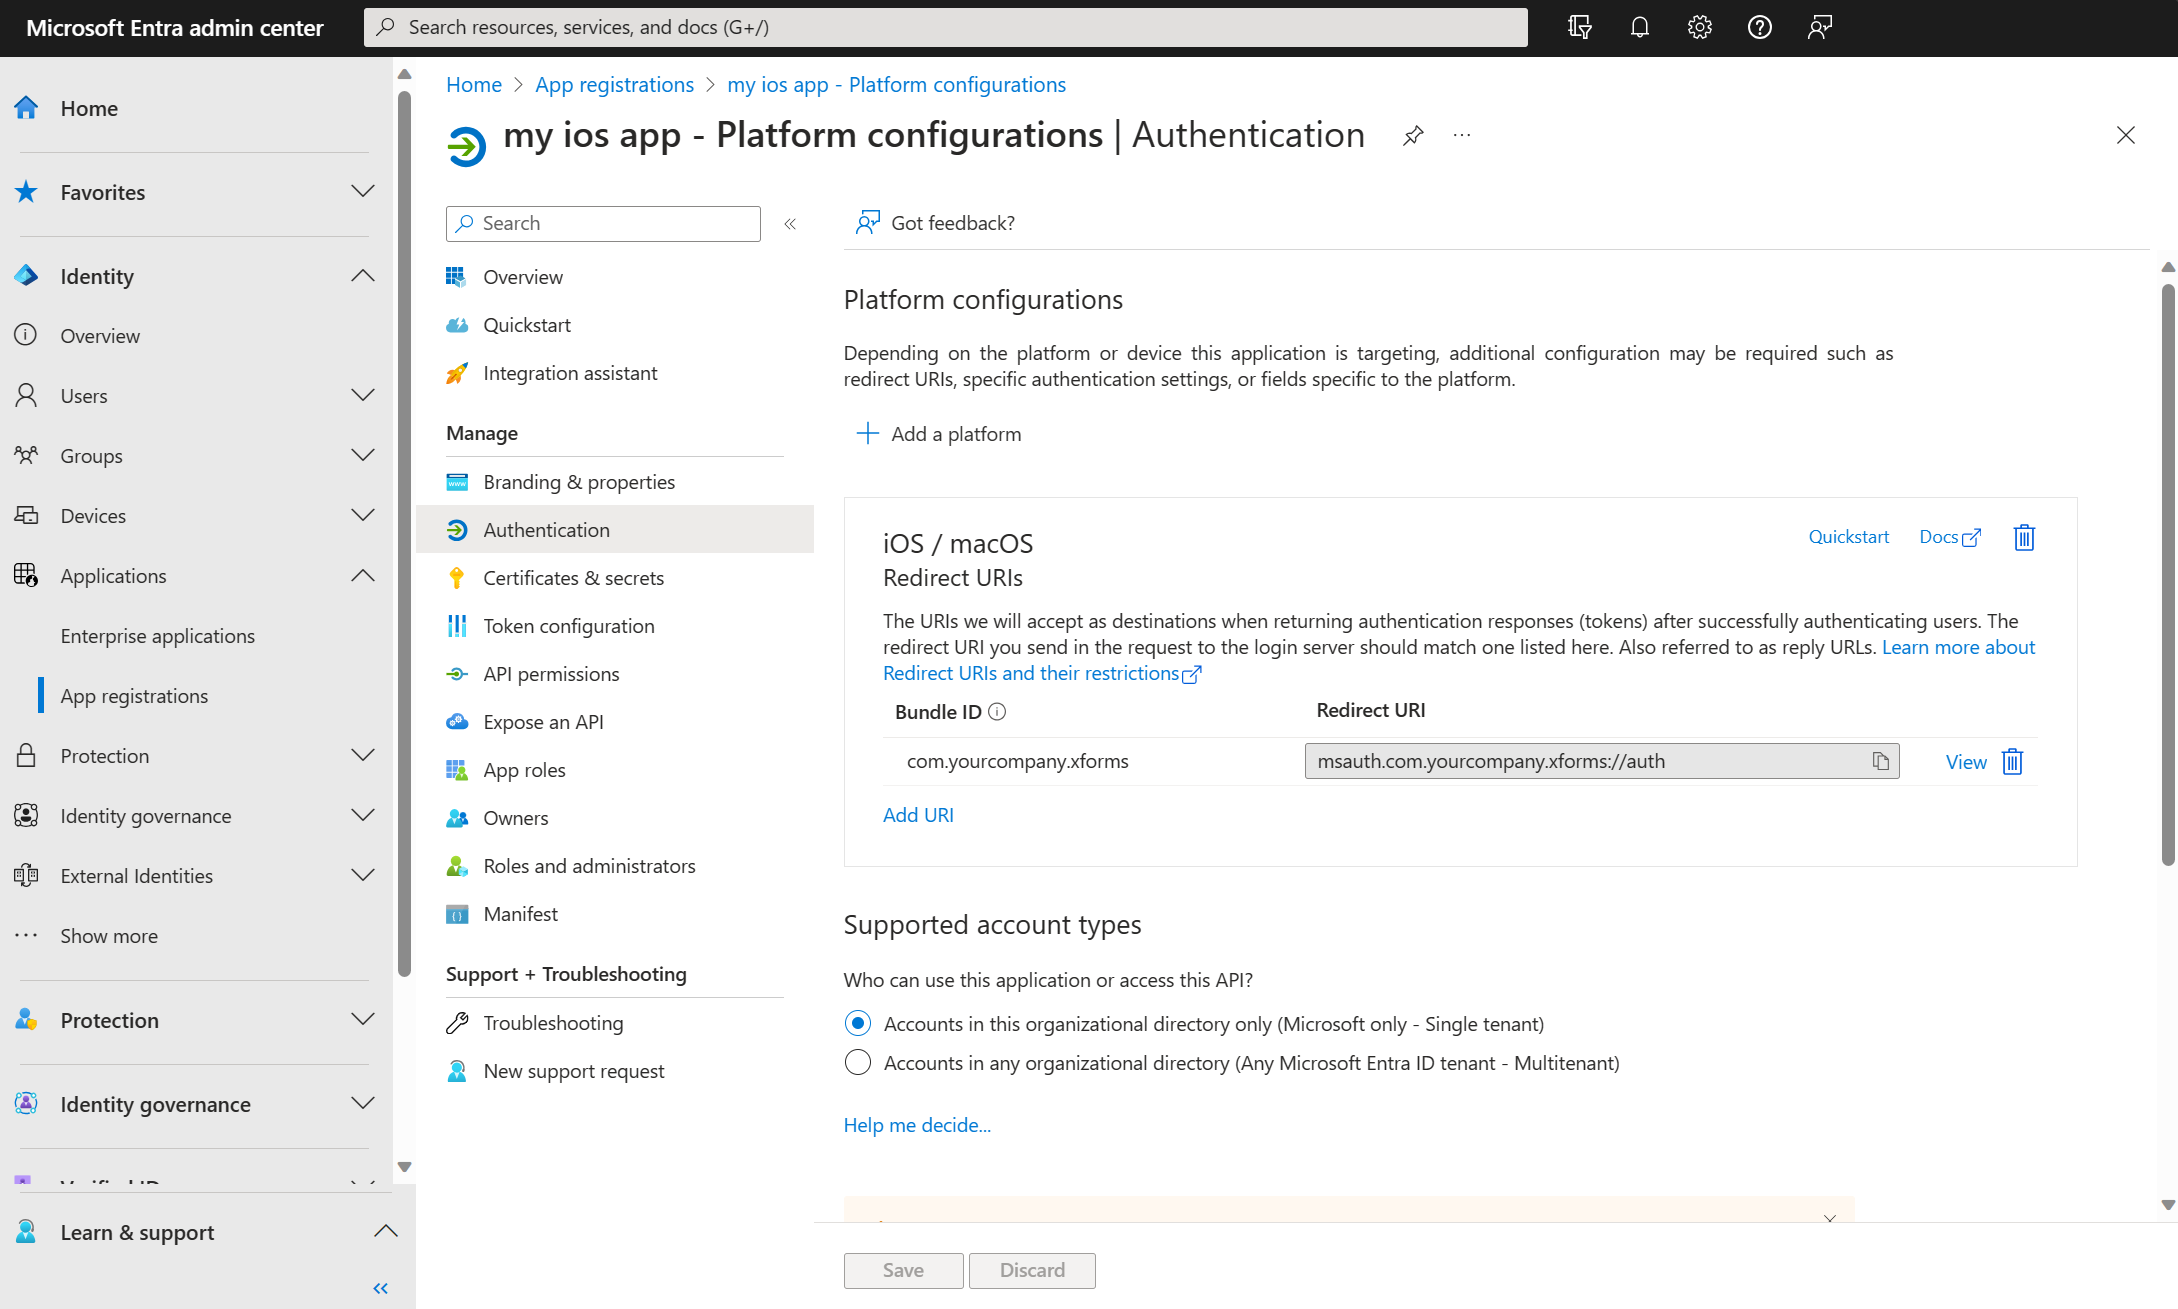
Task: Delete the iOS / macOS platform configuration
Action: point(2024,538)
